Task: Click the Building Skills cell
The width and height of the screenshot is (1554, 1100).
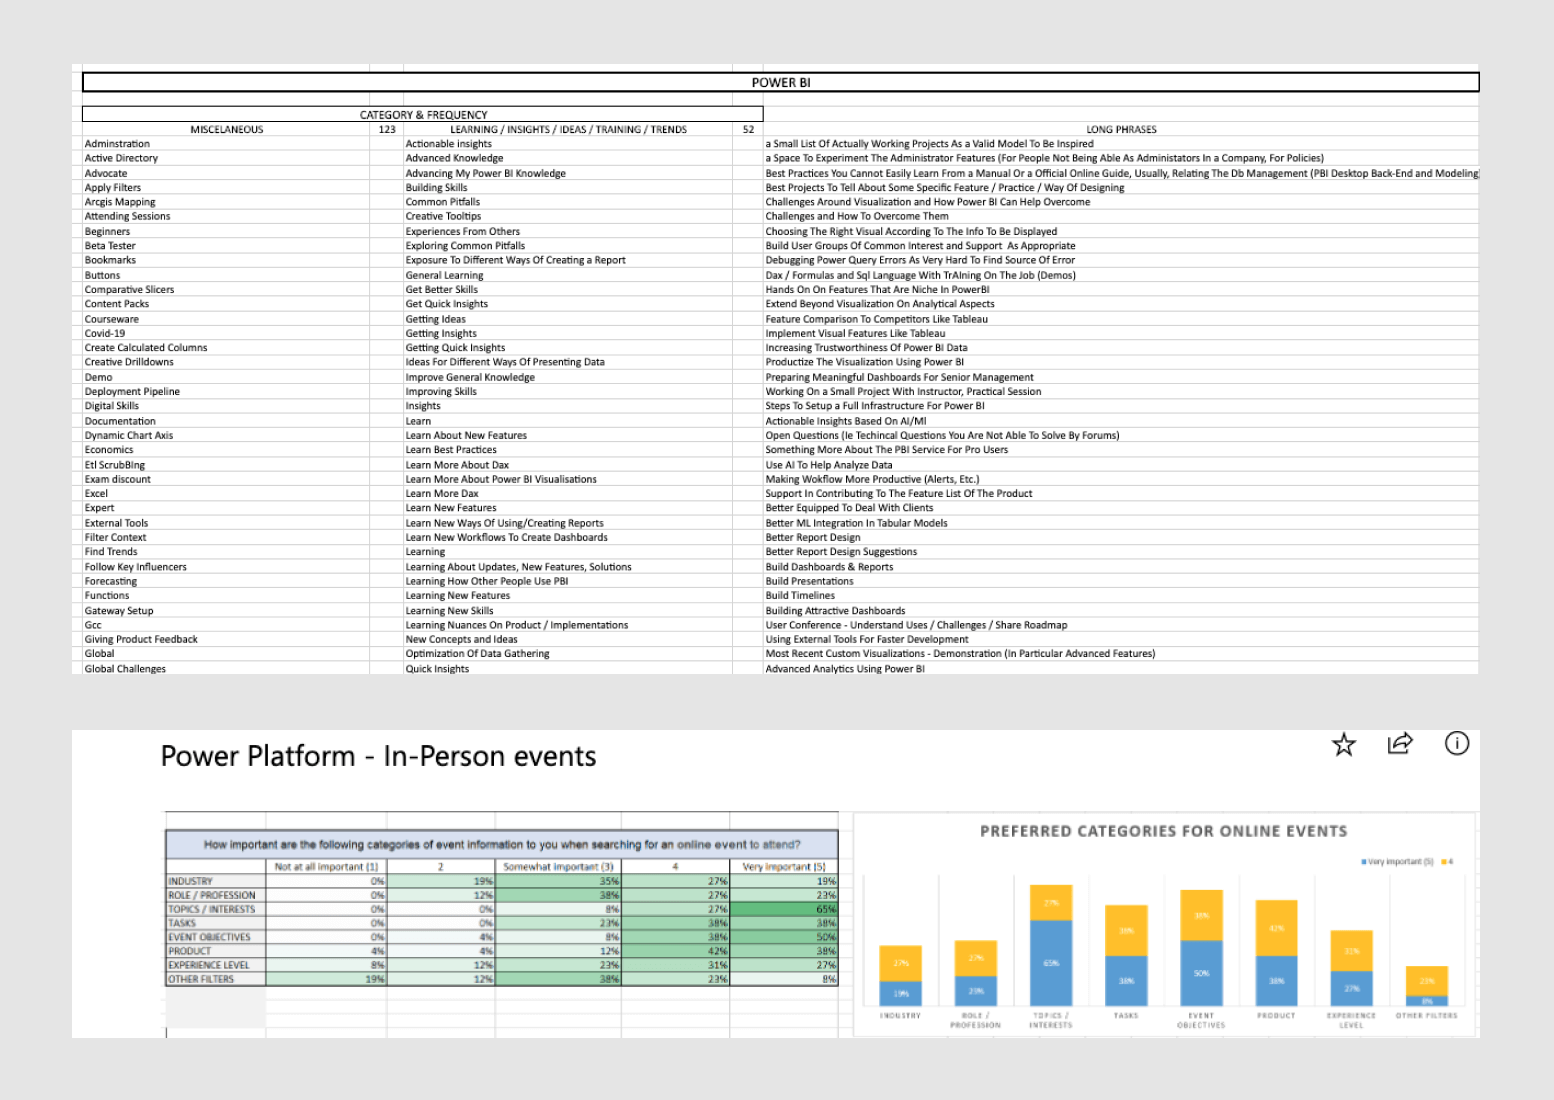Action: coord(568,187)
